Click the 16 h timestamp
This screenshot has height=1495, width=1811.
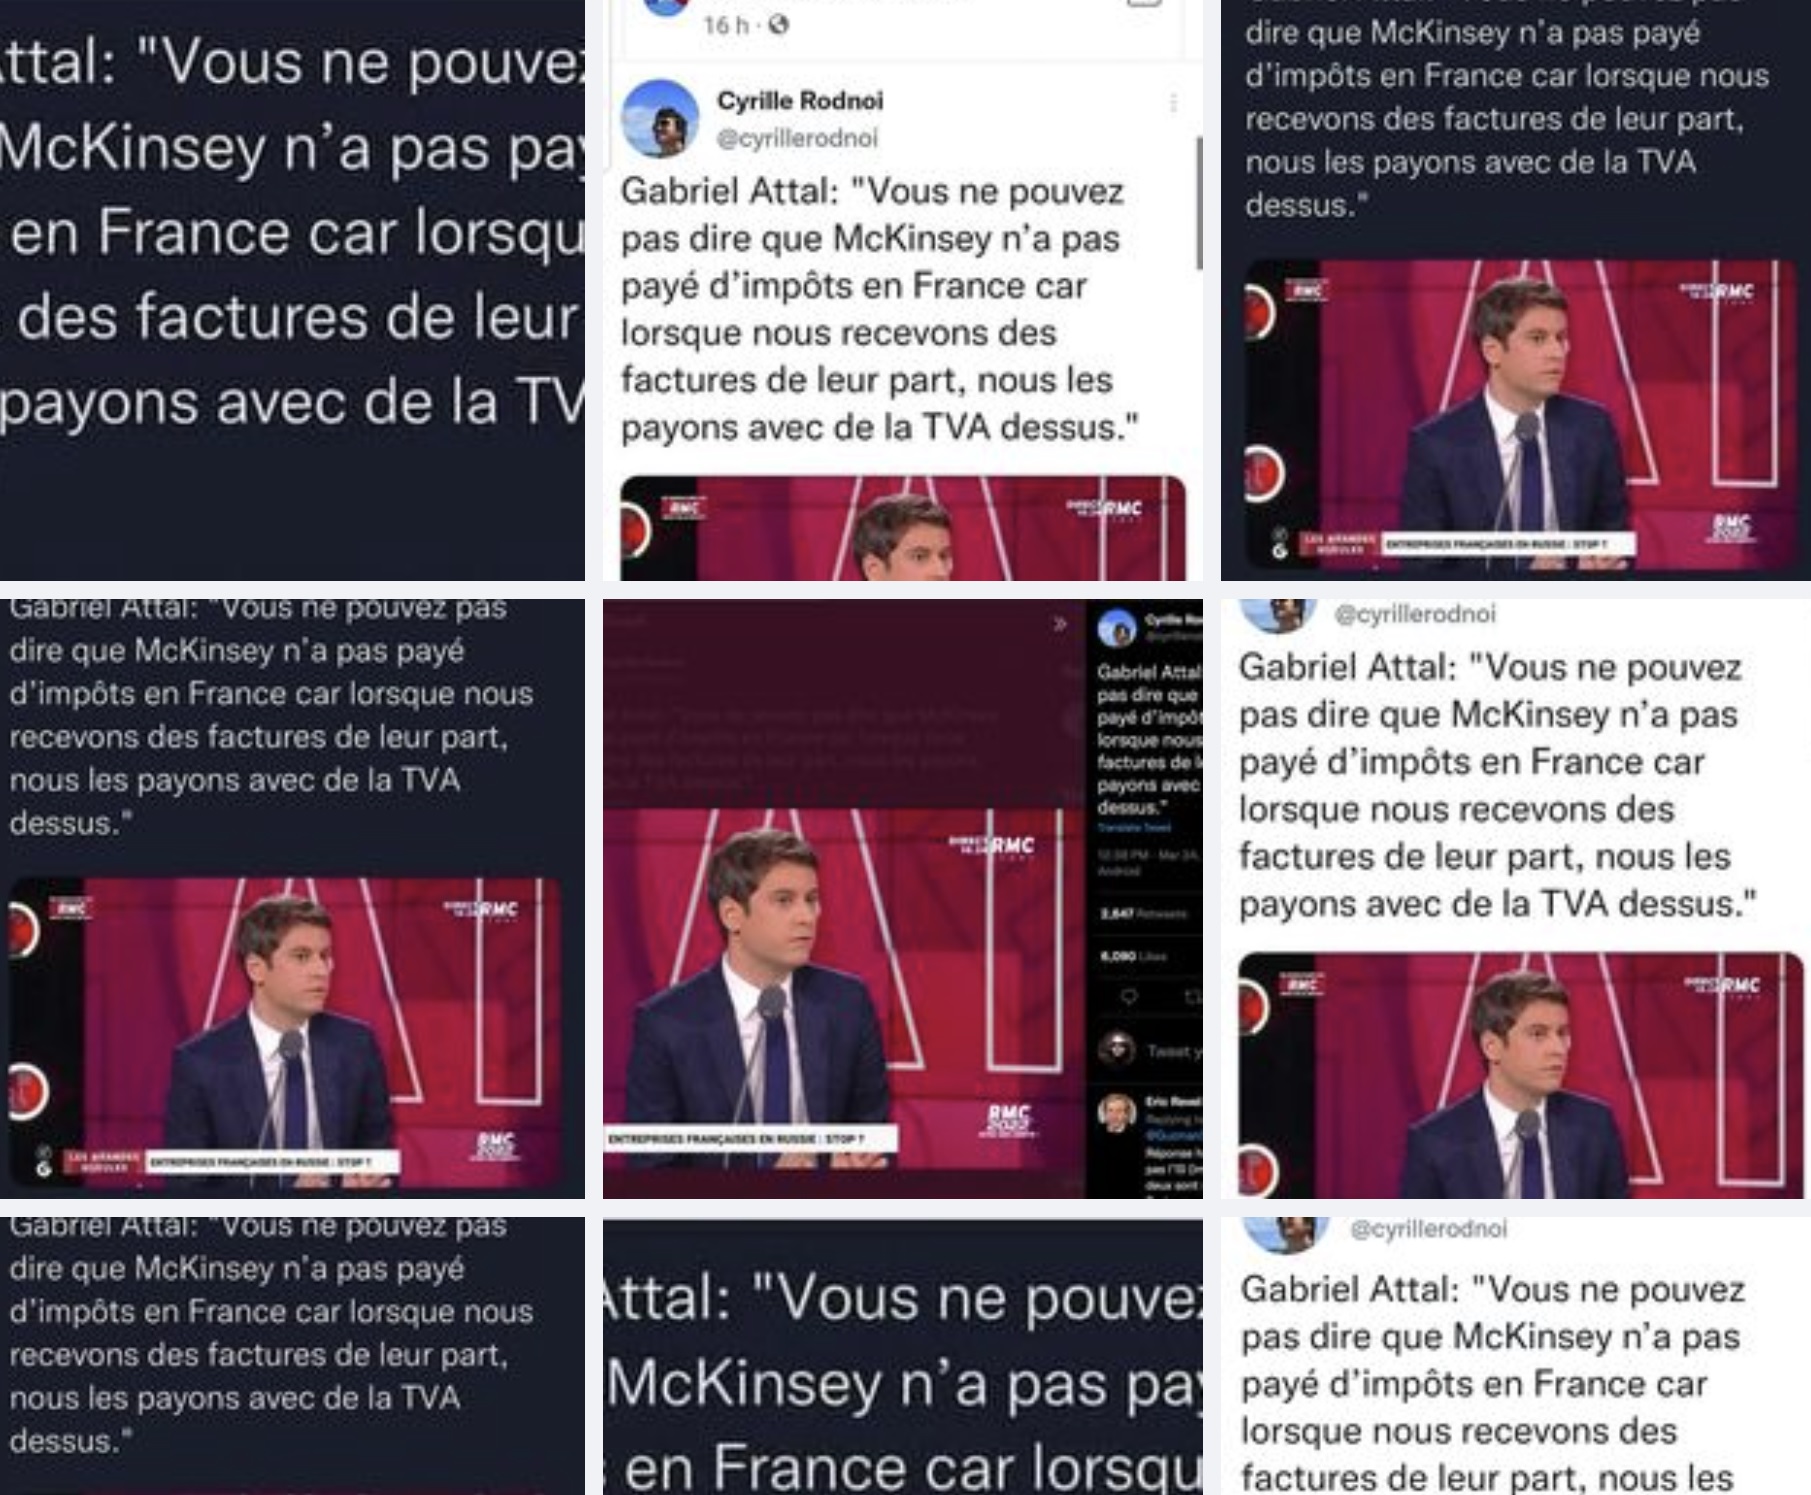725,25
